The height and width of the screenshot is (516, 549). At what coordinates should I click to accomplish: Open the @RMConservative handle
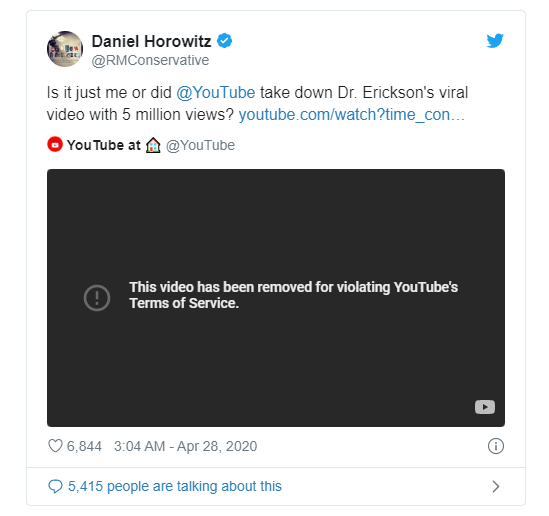150,60
